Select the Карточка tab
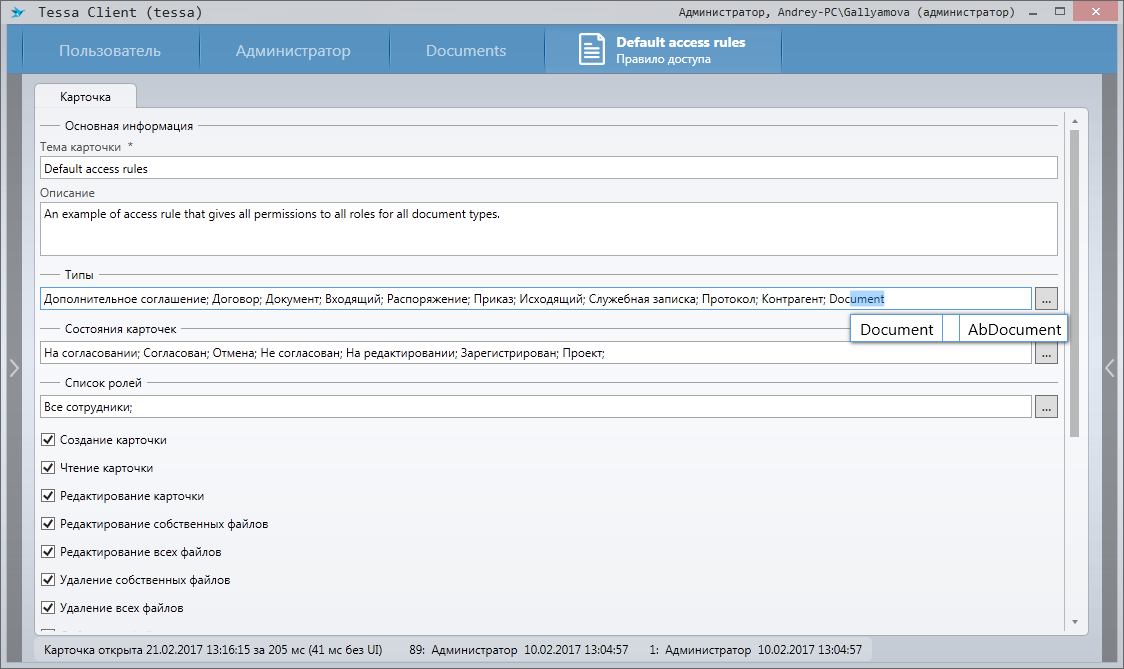Screen dimensions: 1124x669 85,97
